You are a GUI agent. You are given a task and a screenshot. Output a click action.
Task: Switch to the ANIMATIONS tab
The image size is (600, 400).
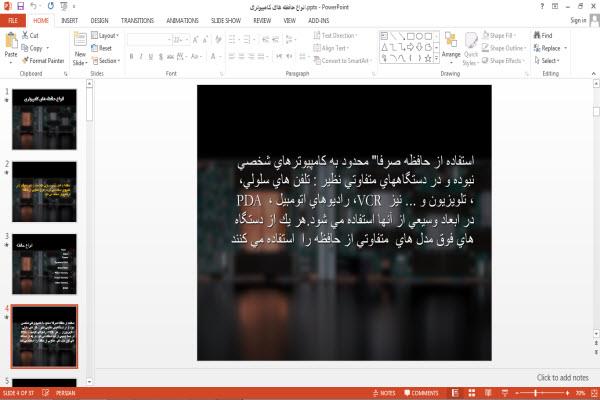click(182, 20)
